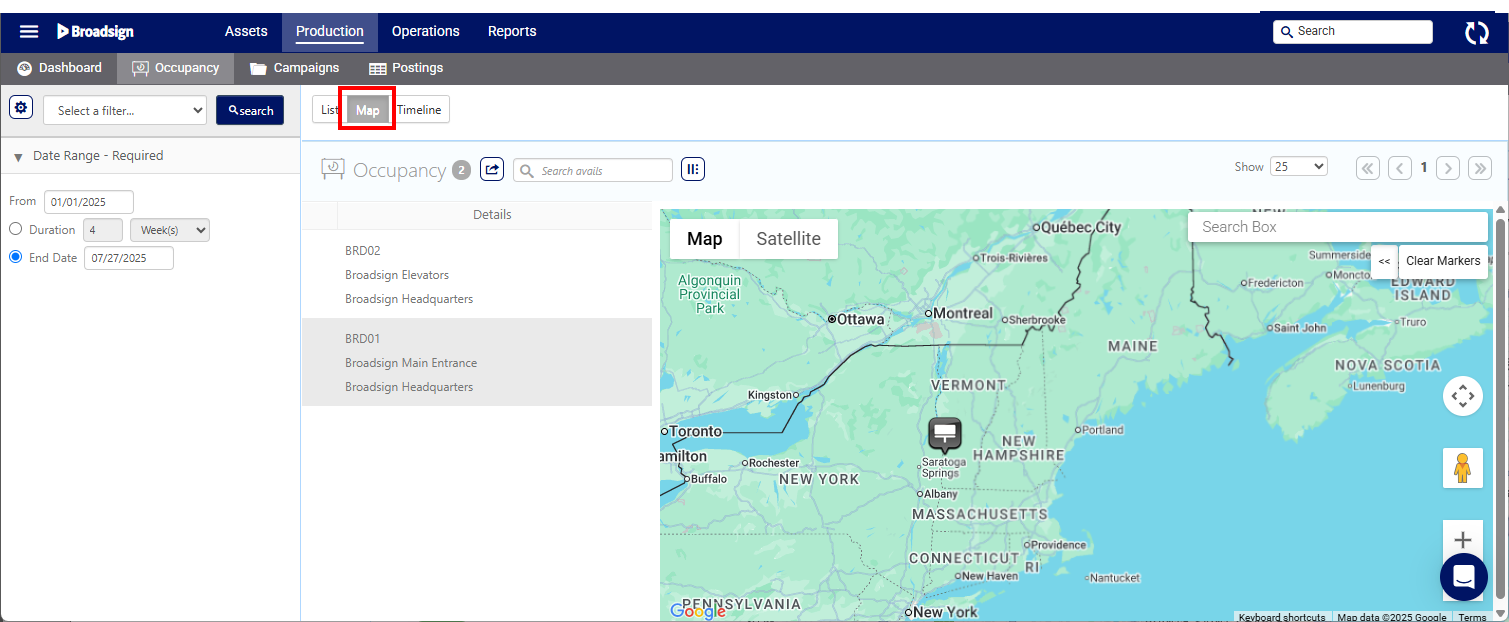The height and width of the screenshot is (622, 1509).
Task: Click the top Search field
Action: coord(1353,31)
